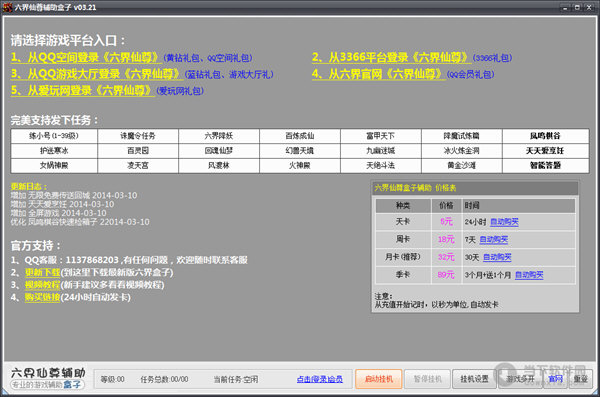Click the 任务总数:00/00 status text

click(x=164, y=379)
